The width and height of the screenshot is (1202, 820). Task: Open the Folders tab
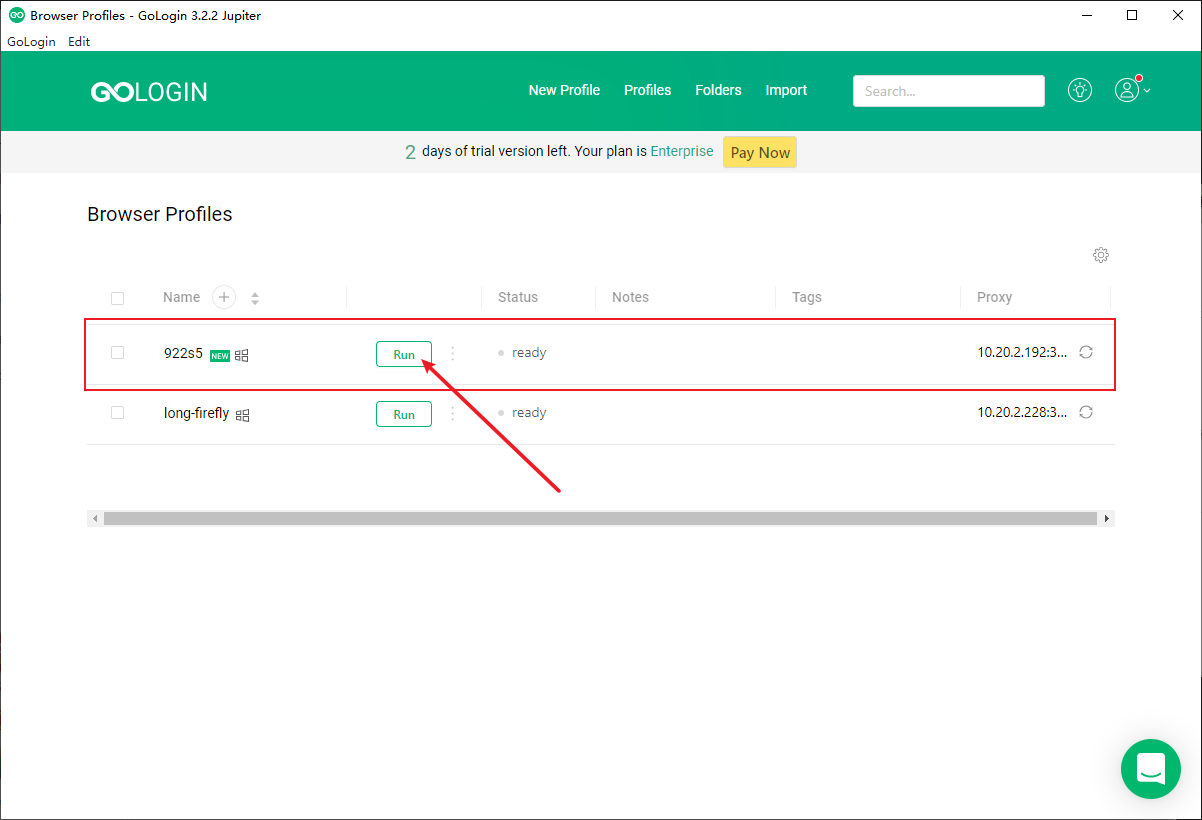point(718,90)
